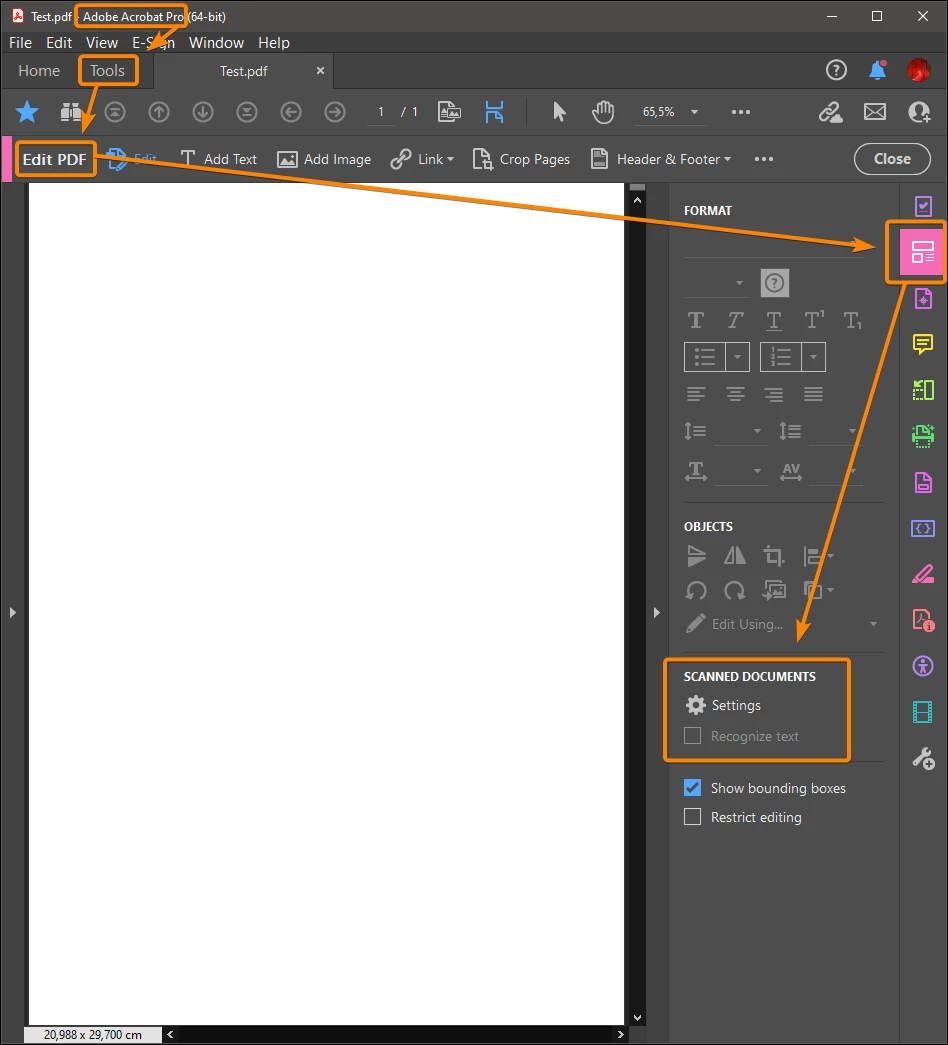This screenshot has width=948, height=1045.
Task: Activate the hand pan tool
Action: (603, 112)
